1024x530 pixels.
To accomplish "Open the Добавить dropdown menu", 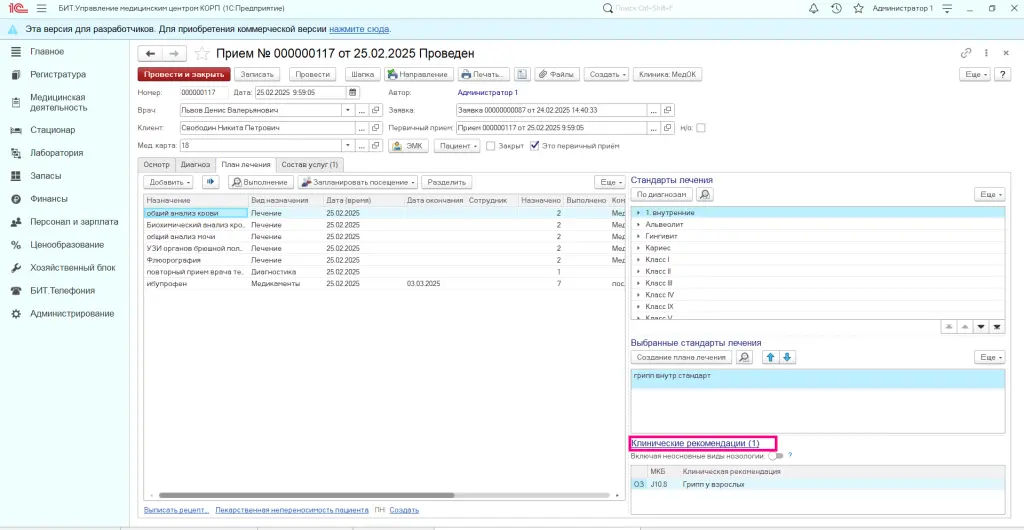I will 169,182.
